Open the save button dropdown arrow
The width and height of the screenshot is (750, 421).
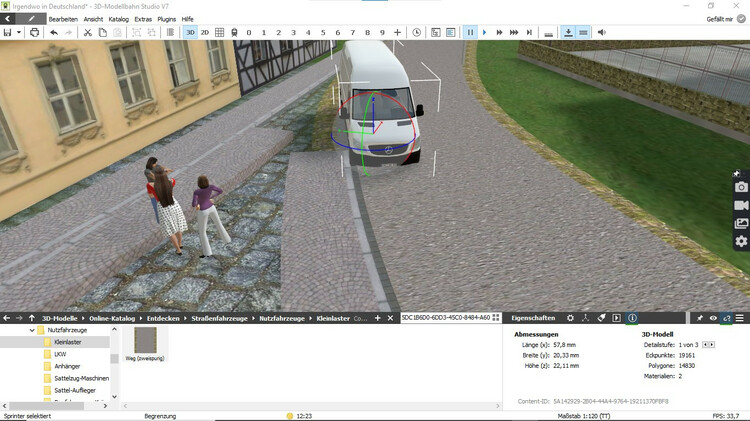[18, 32]
